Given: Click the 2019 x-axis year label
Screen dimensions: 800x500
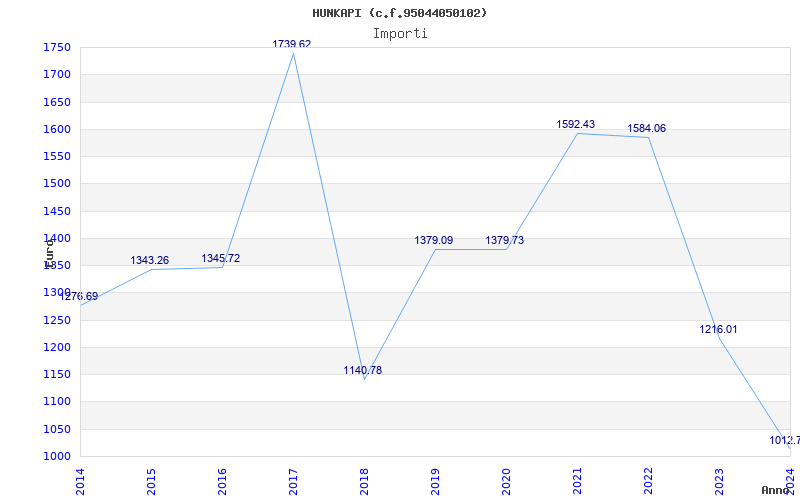Looking at the screenshot, I should 435,481.
